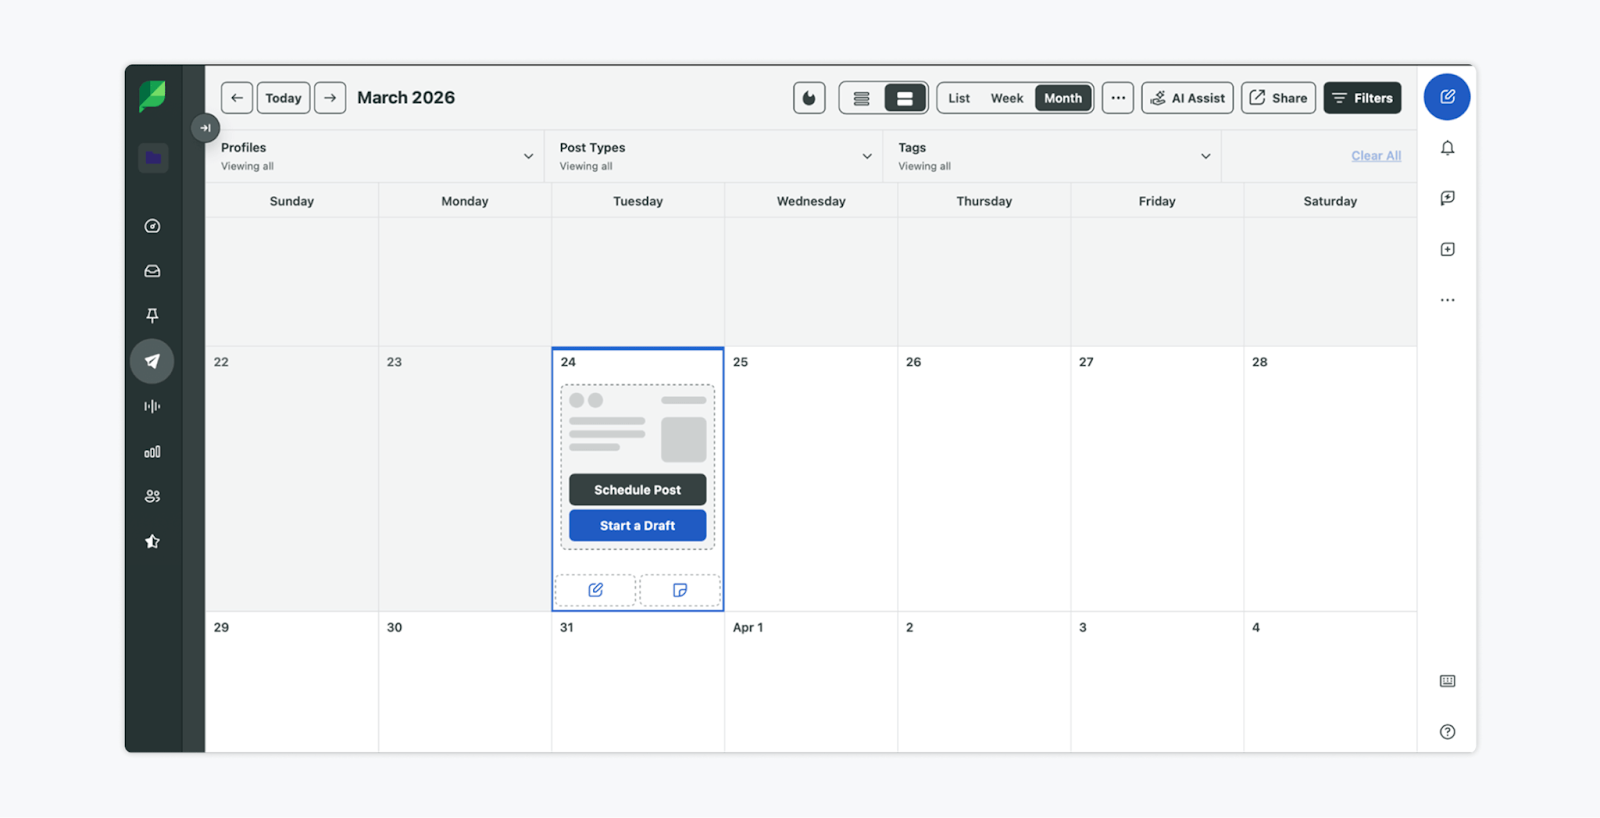Open the Reviews star icon
Viewport: 1600px width, 818px height.
coord(152,542)
